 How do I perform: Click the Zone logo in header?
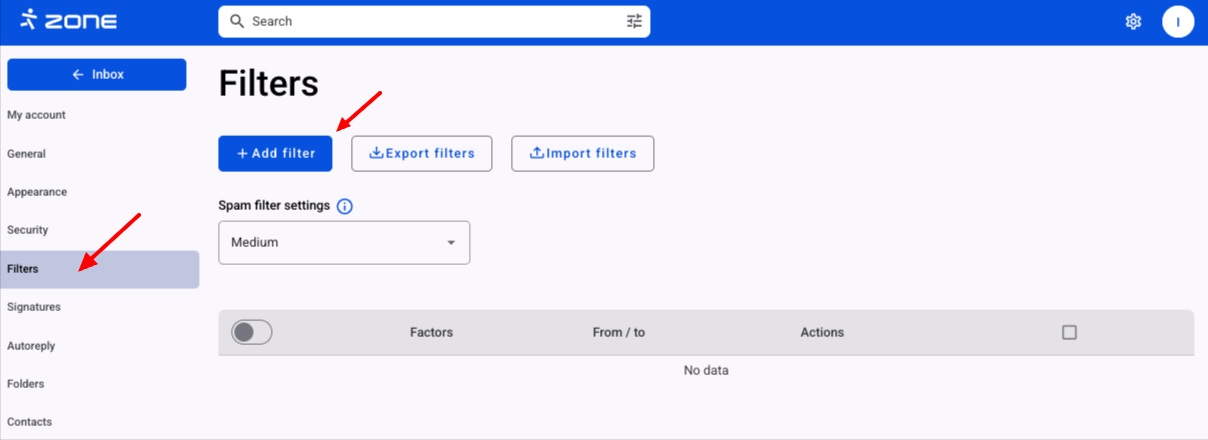[68, 20]
